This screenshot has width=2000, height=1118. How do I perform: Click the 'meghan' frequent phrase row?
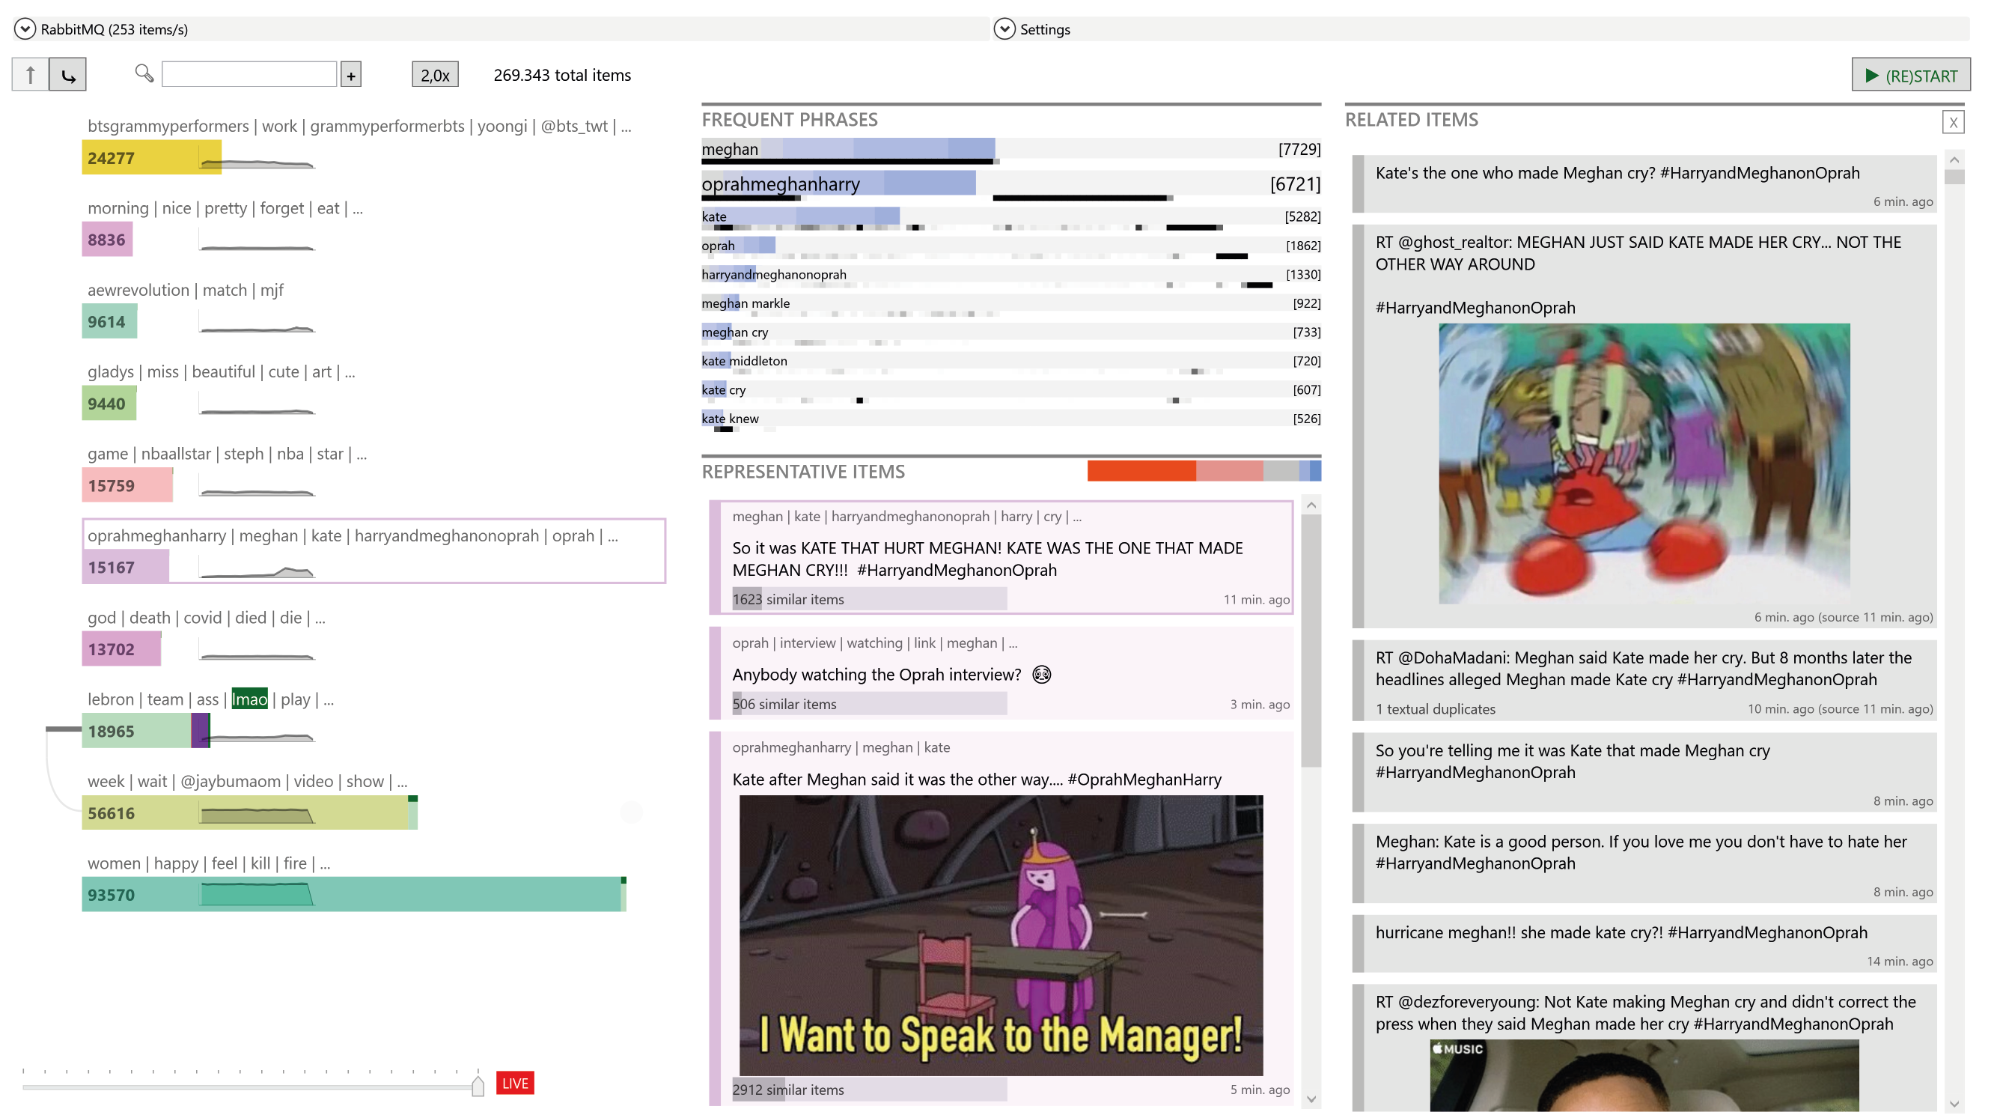[1011, 150]
